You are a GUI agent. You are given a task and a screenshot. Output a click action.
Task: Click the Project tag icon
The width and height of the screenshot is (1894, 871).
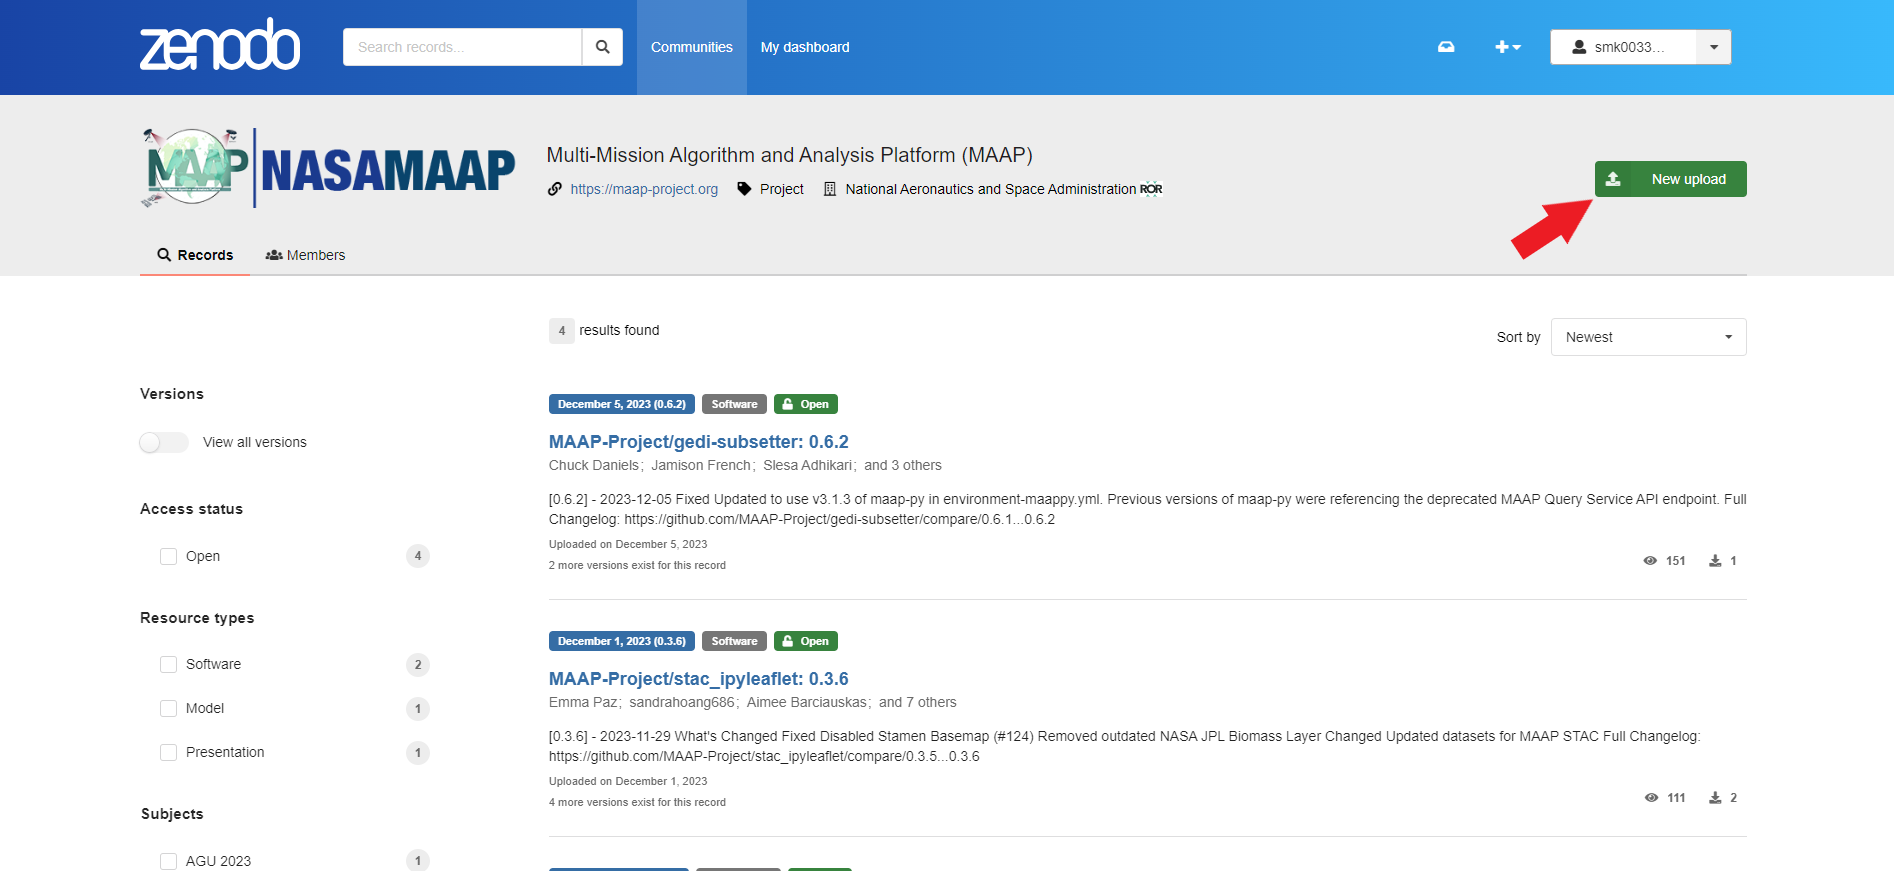[x=744, y=189]
